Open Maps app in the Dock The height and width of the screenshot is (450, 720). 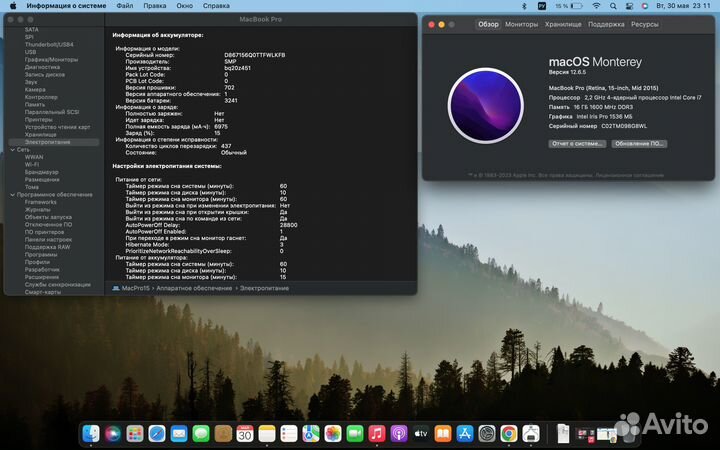pyautogui.click(x=311, y=433)
